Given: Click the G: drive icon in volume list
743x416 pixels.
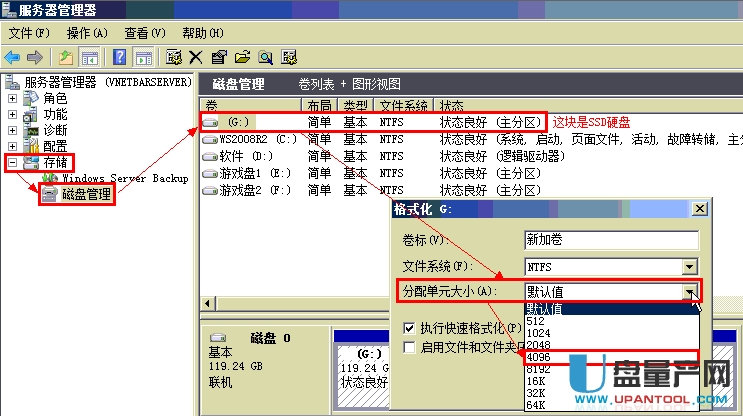Looking at the screenshot, I should click(210, 123).
